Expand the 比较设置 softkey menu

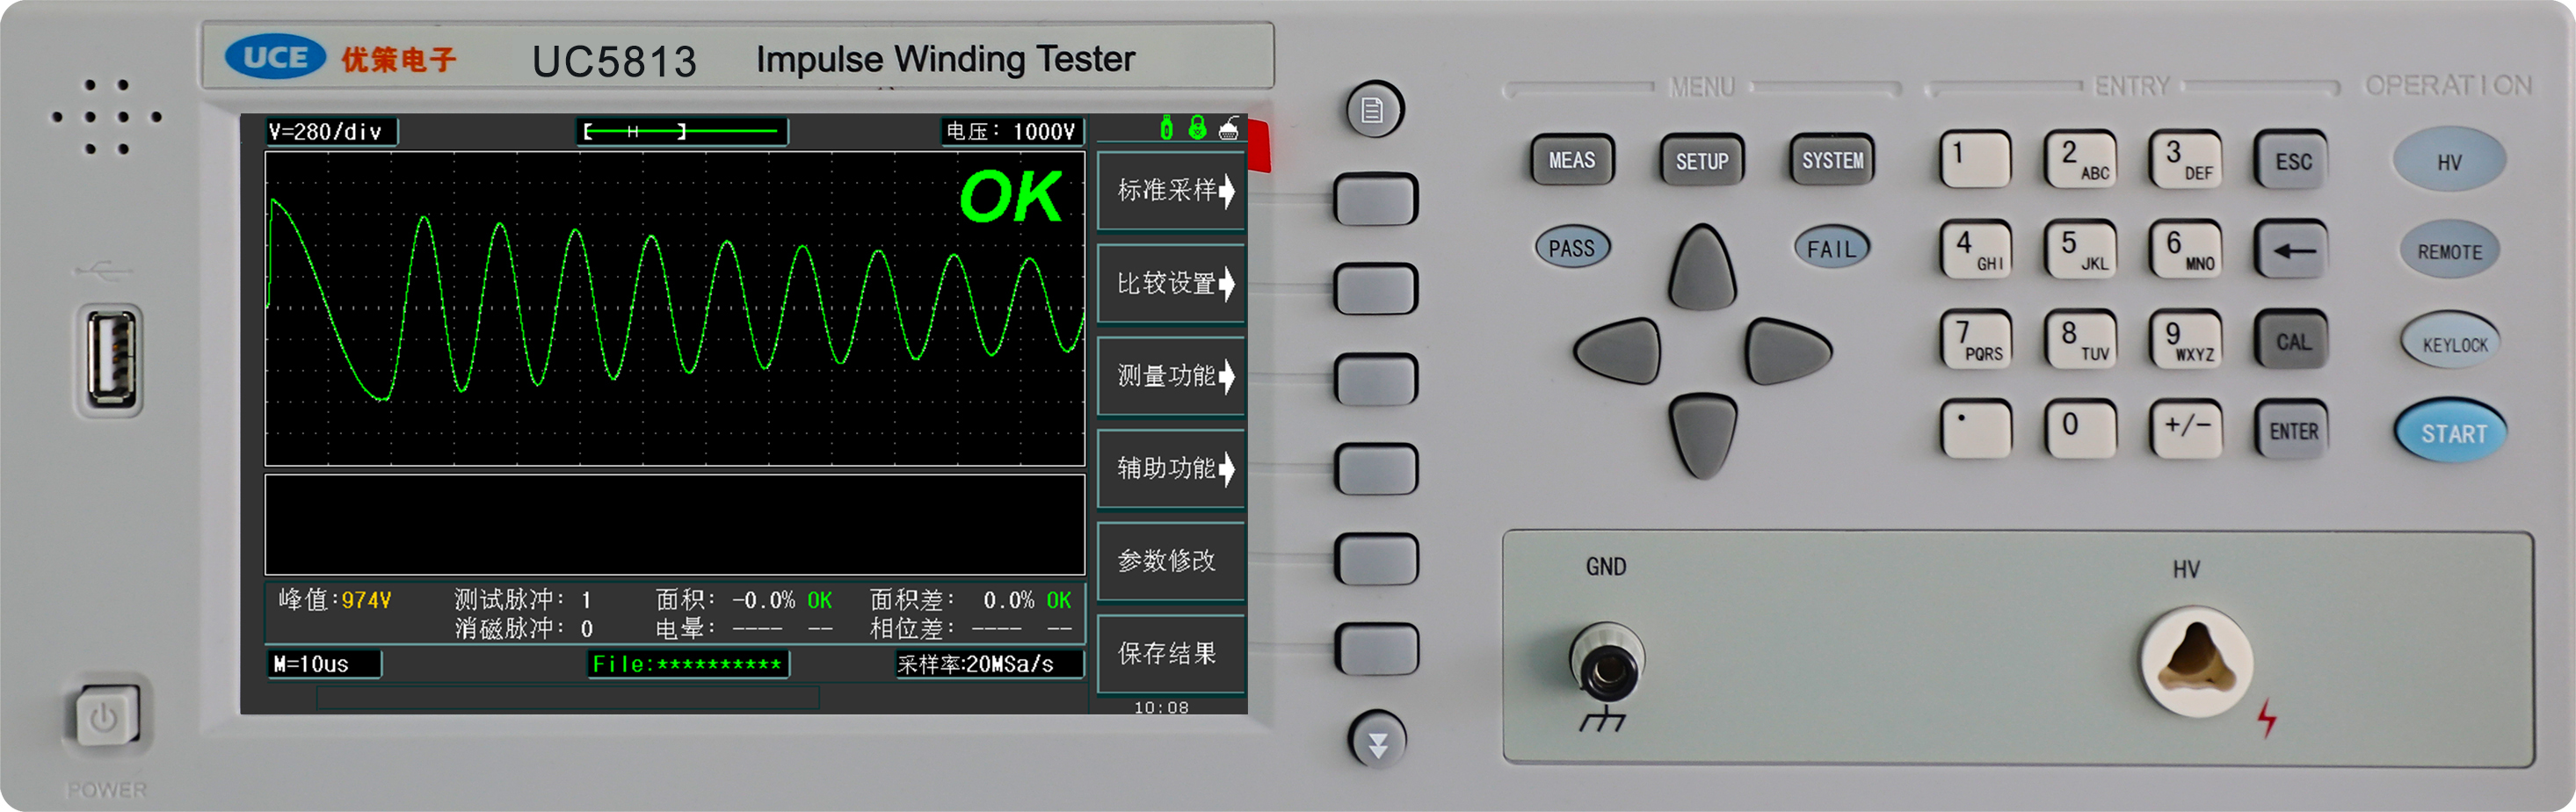1171,283
